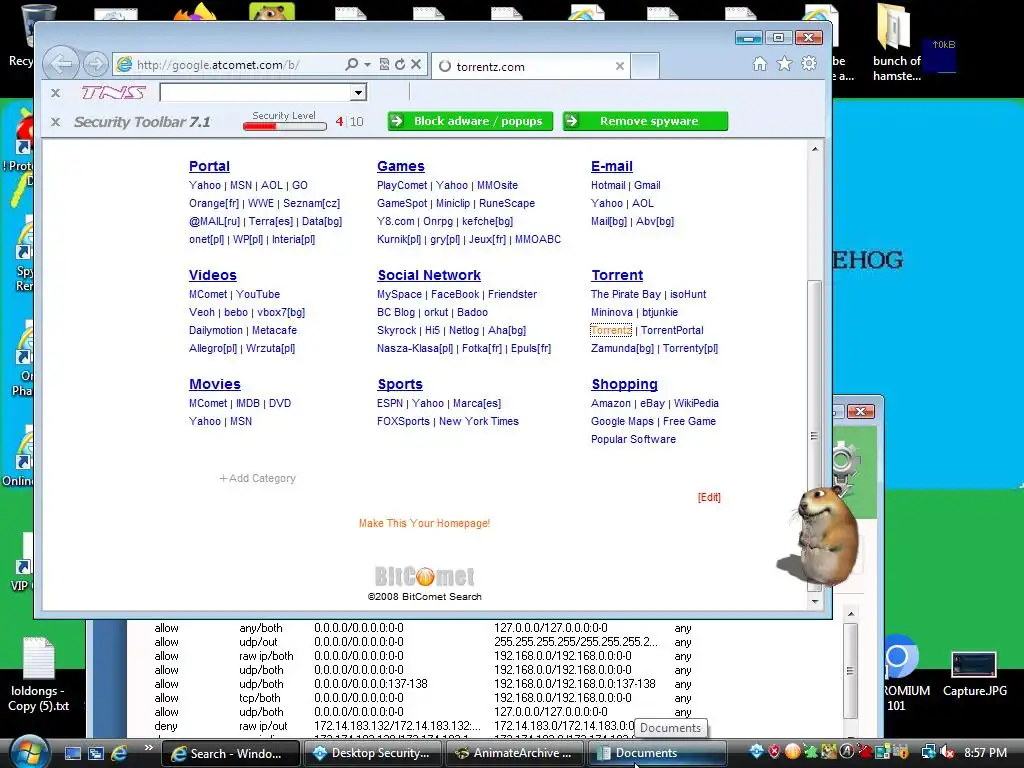Click the FaceBook link
The height and width of the screenshot is (768, 1024).
point(455,295)
